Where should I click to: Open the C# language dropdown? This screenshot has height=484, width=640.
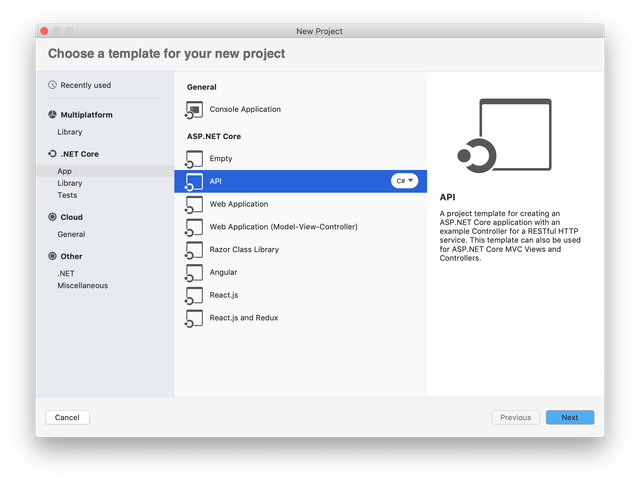[x=404, y=181]
